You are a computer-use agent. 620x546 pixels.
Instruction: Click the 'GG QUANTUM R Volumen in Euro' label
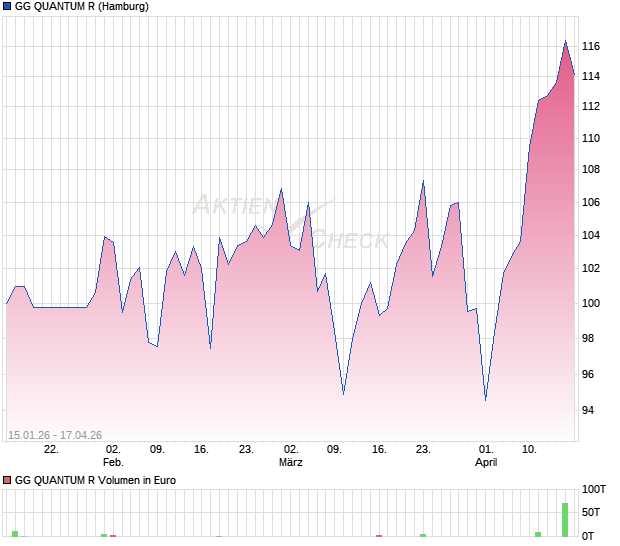point(95,480)
